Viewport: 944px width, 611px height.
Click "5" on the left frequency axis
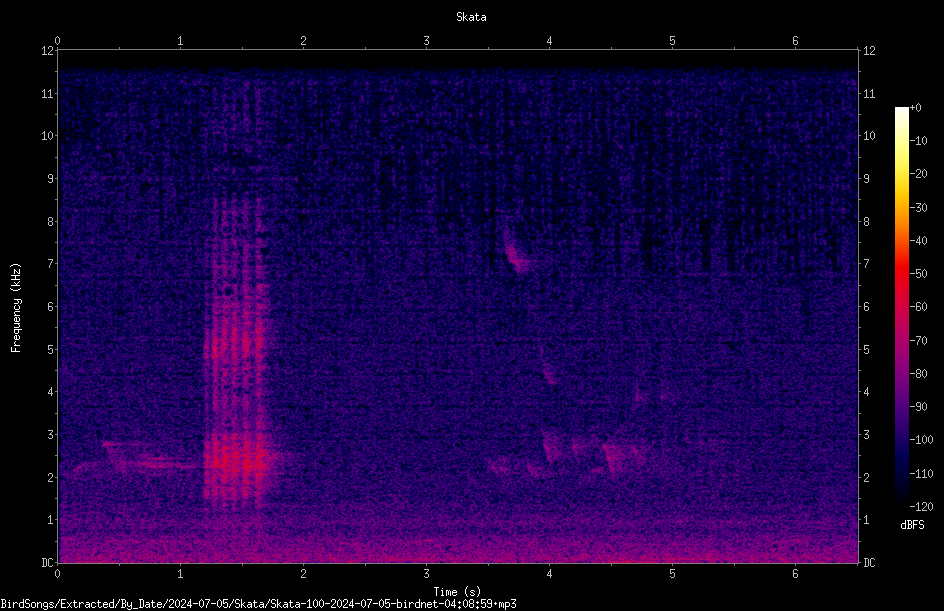coord(51,349)
